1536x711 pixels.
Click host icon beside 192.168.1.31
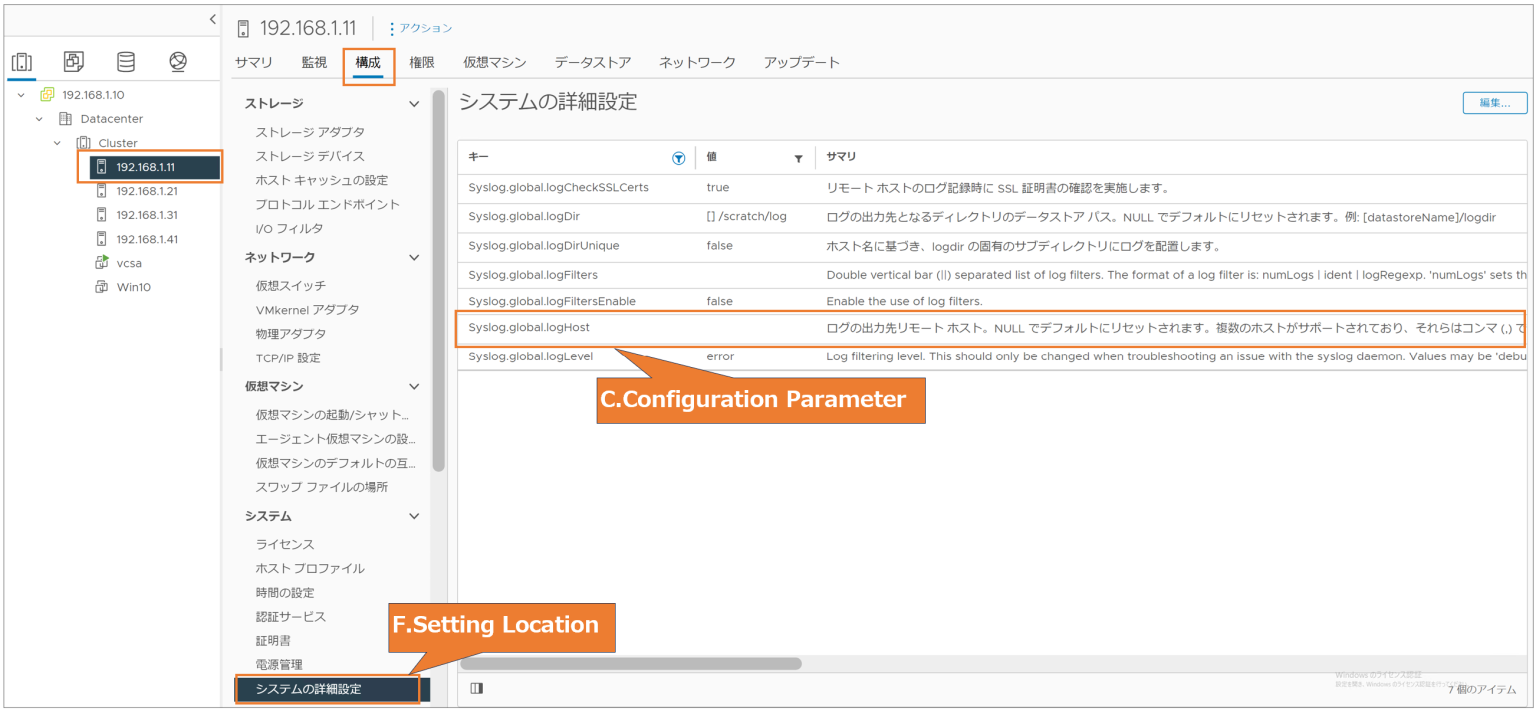point(101,215)
